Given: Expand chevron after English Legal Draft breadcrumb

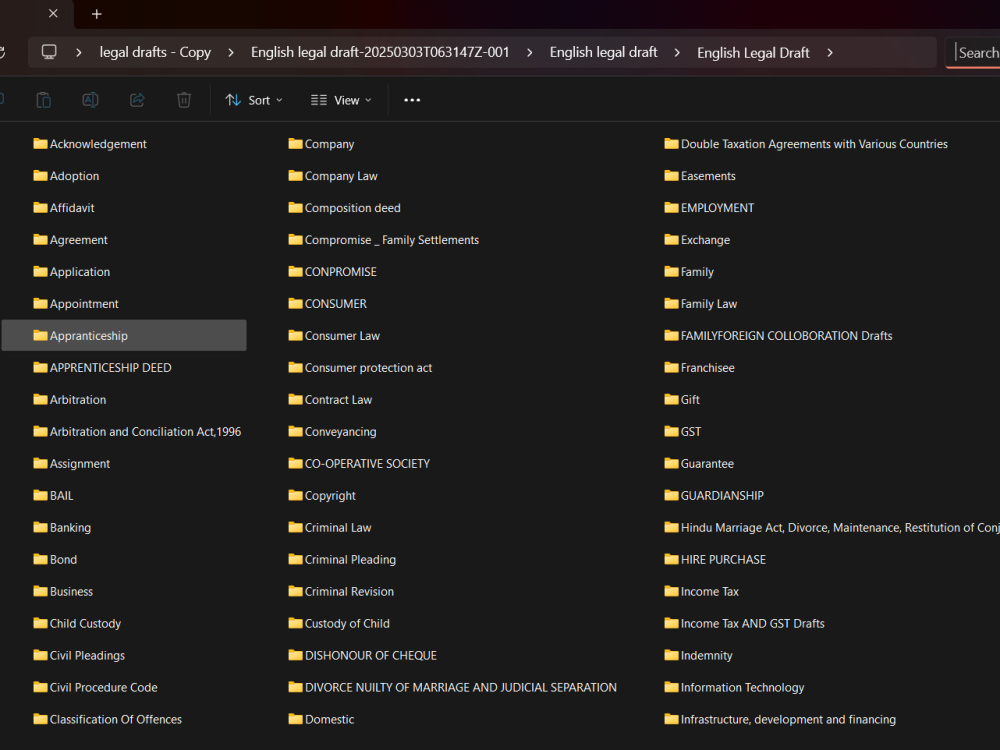Looking at the screenshot, I should tap(830, 52).
